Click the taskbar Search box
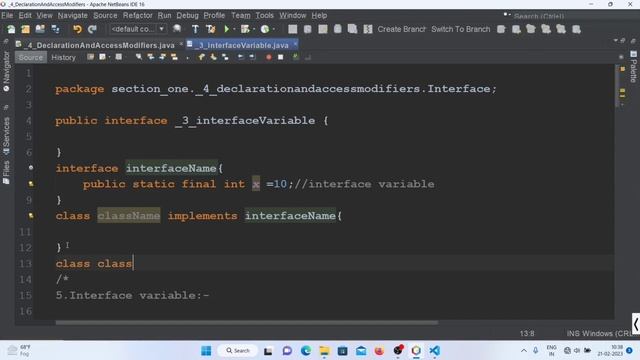The image size is (640, 360). [x=238, y=351]
